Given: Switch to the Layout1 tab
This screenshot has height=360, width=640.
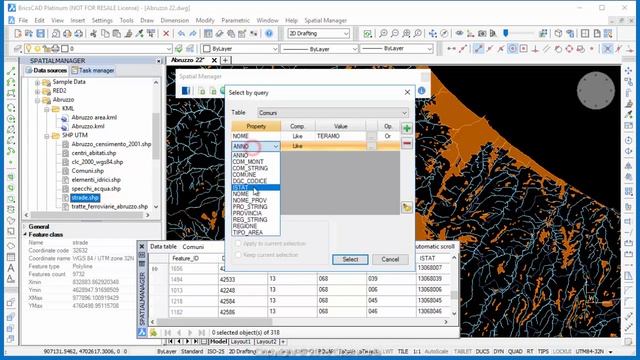Looking at the screenshot, I should click(240, 342).
